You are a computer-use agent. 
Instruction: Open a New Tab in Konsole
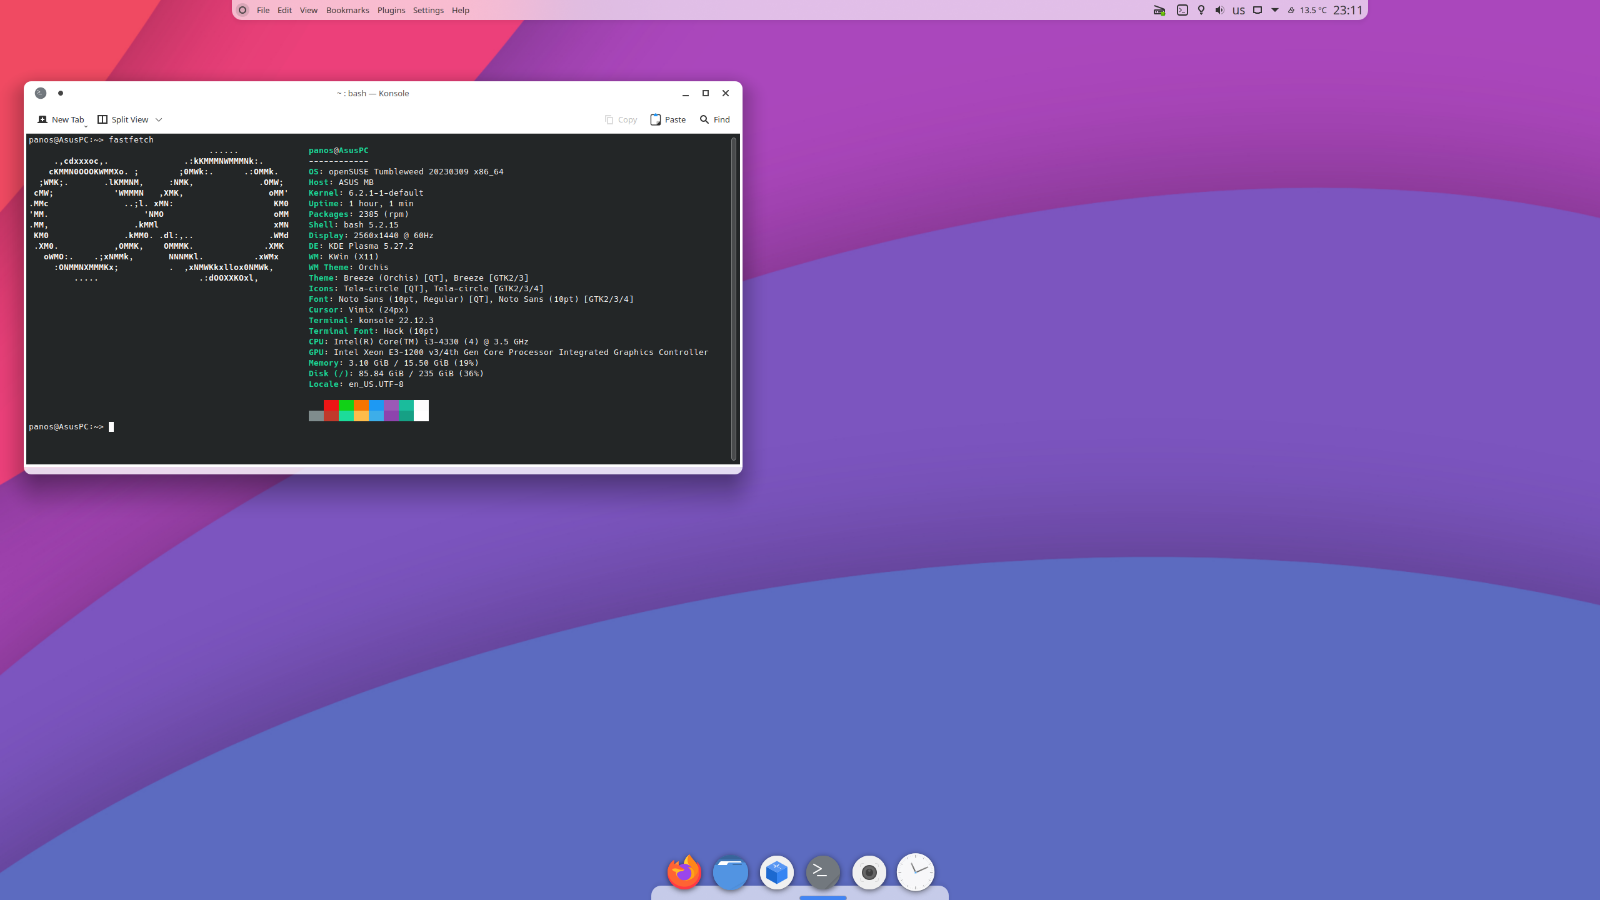[x=61, y=120]
